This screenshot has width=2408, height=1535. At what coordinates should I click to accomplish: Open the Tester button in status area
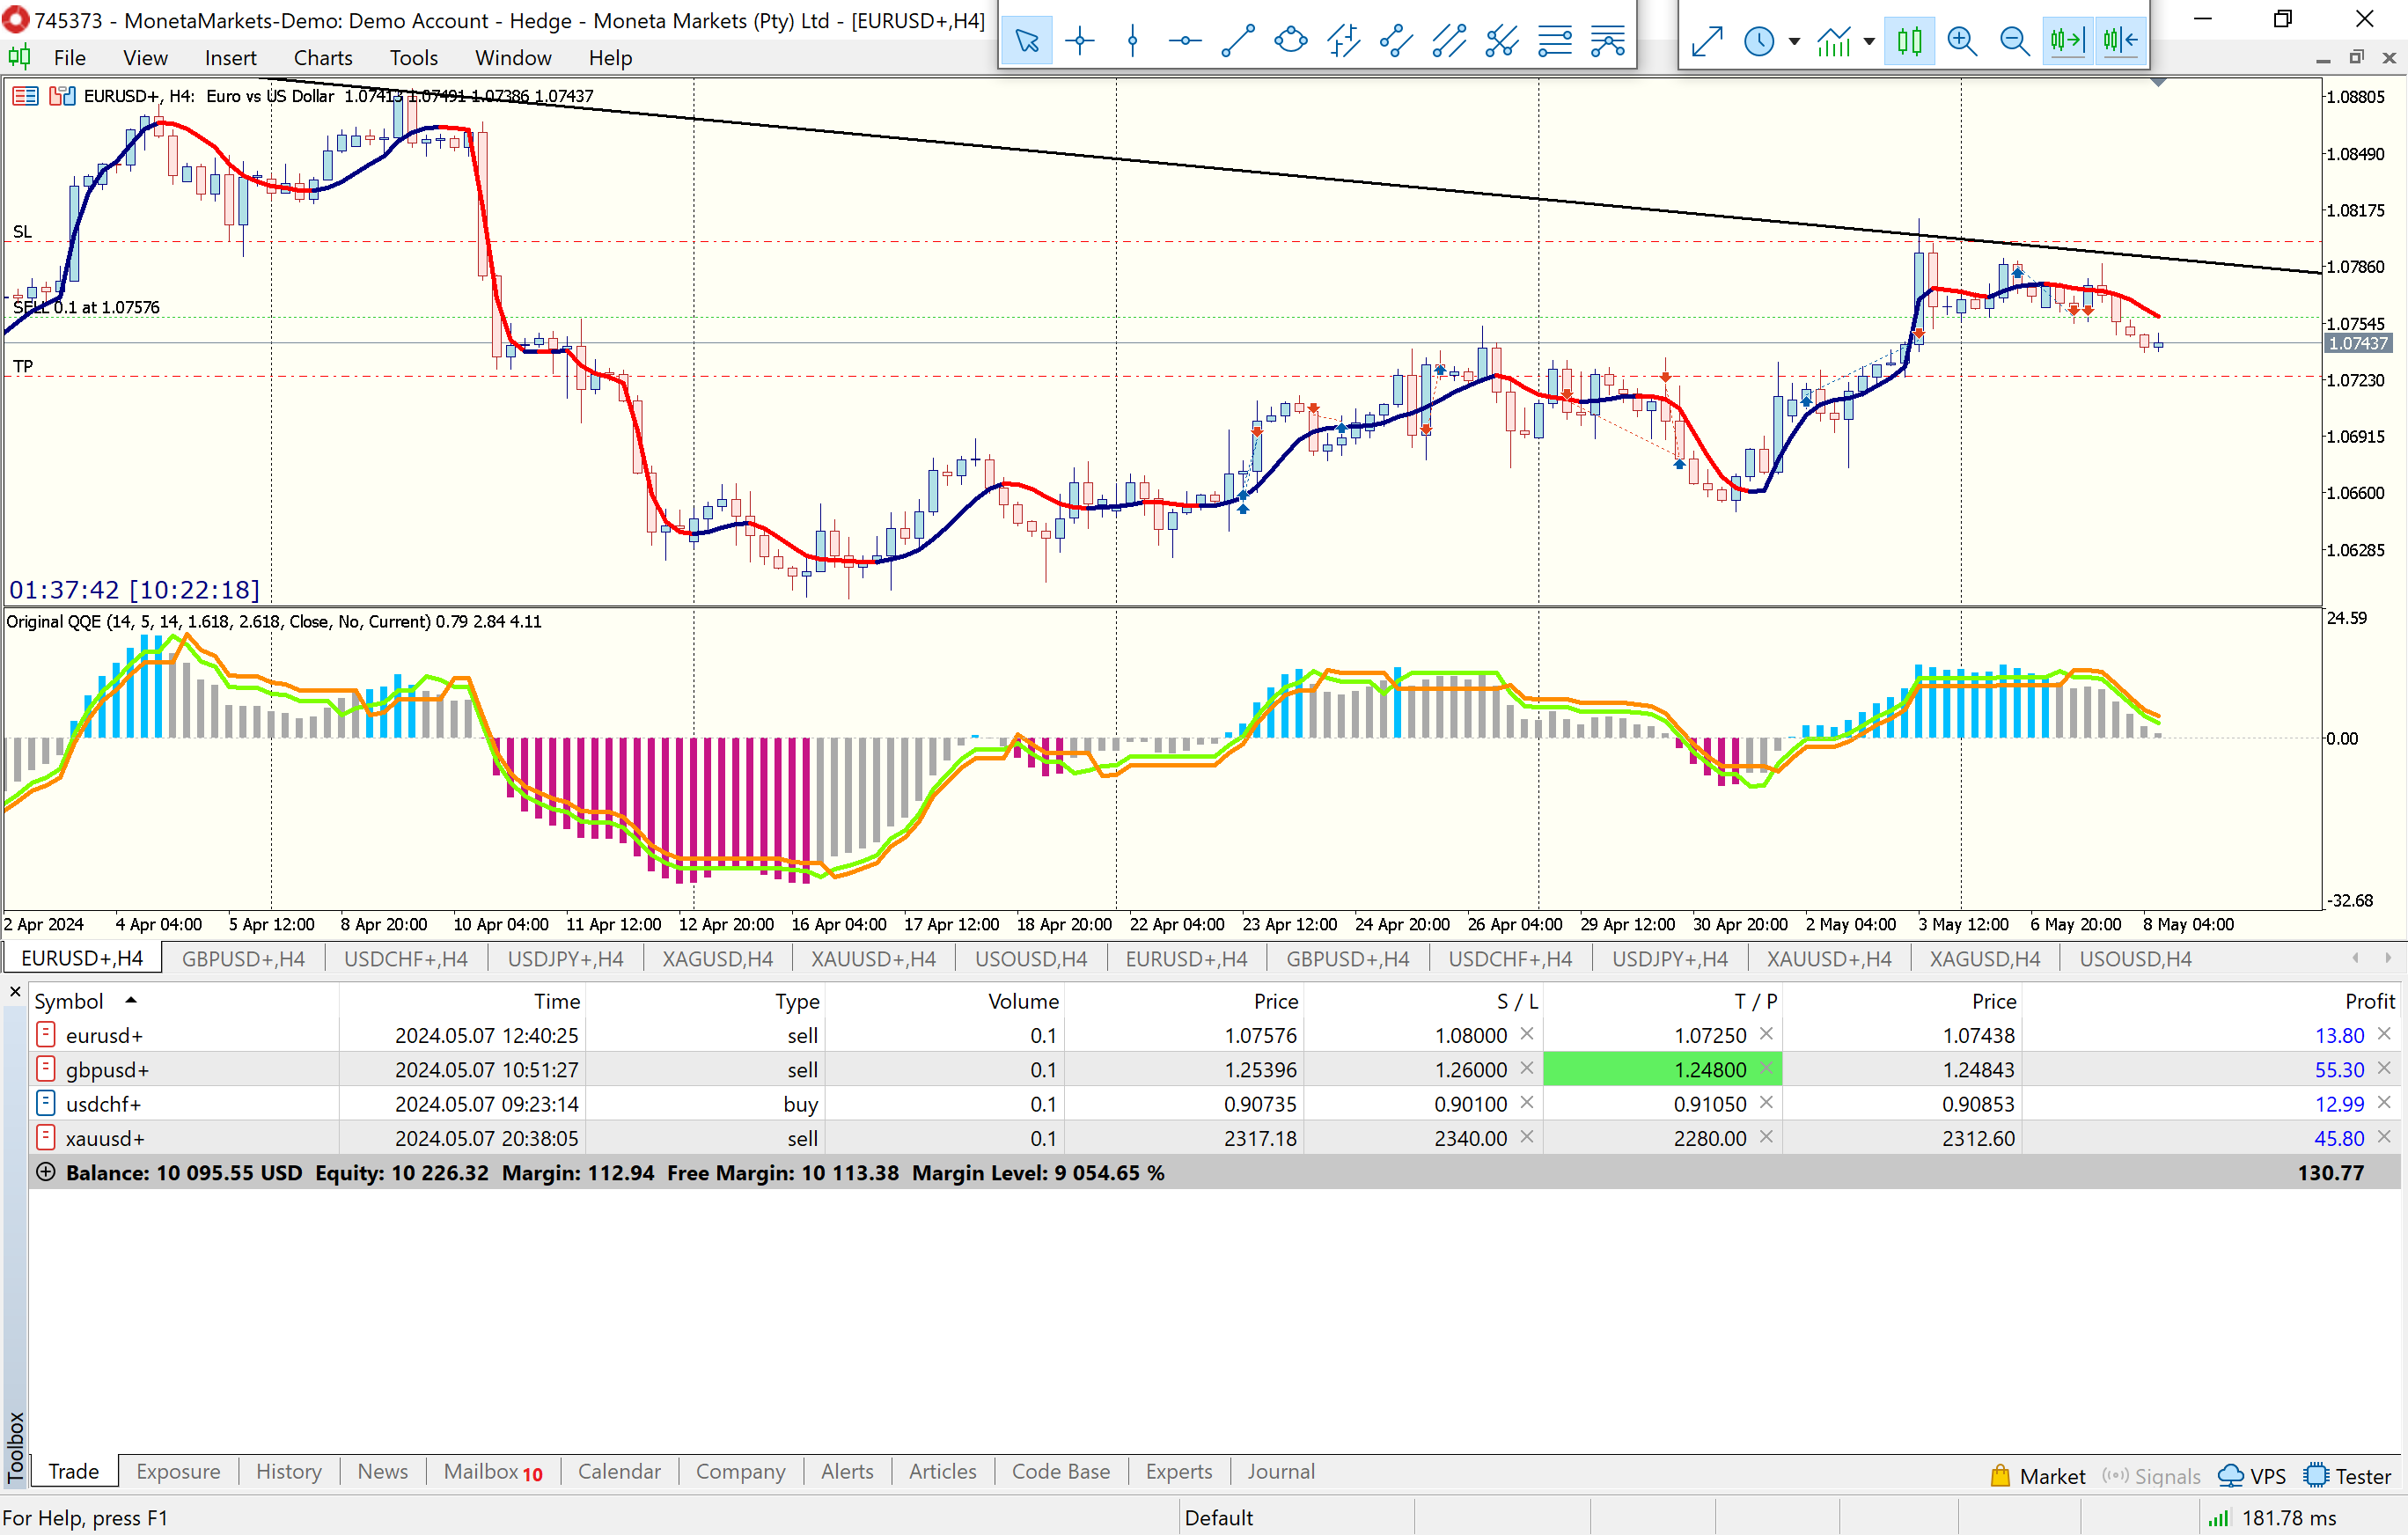pos(2348,1476)
